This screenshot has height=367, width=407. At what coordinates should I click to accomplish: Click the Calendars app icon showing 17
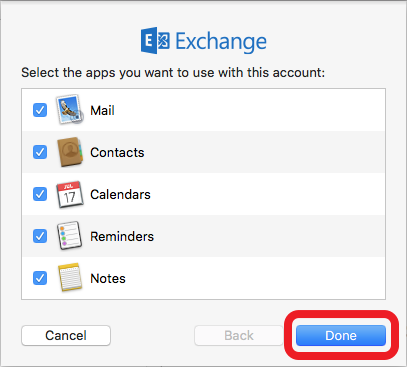click(69, 194)
